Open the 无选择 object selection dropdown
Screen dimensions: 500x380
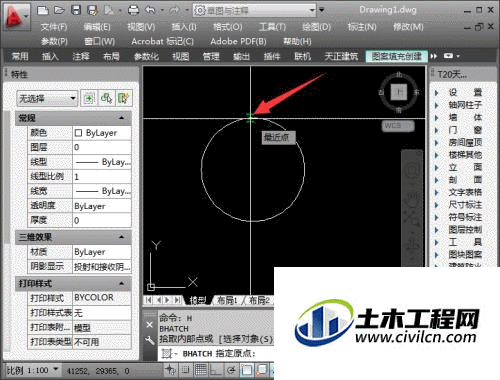(x=47, y=99)
